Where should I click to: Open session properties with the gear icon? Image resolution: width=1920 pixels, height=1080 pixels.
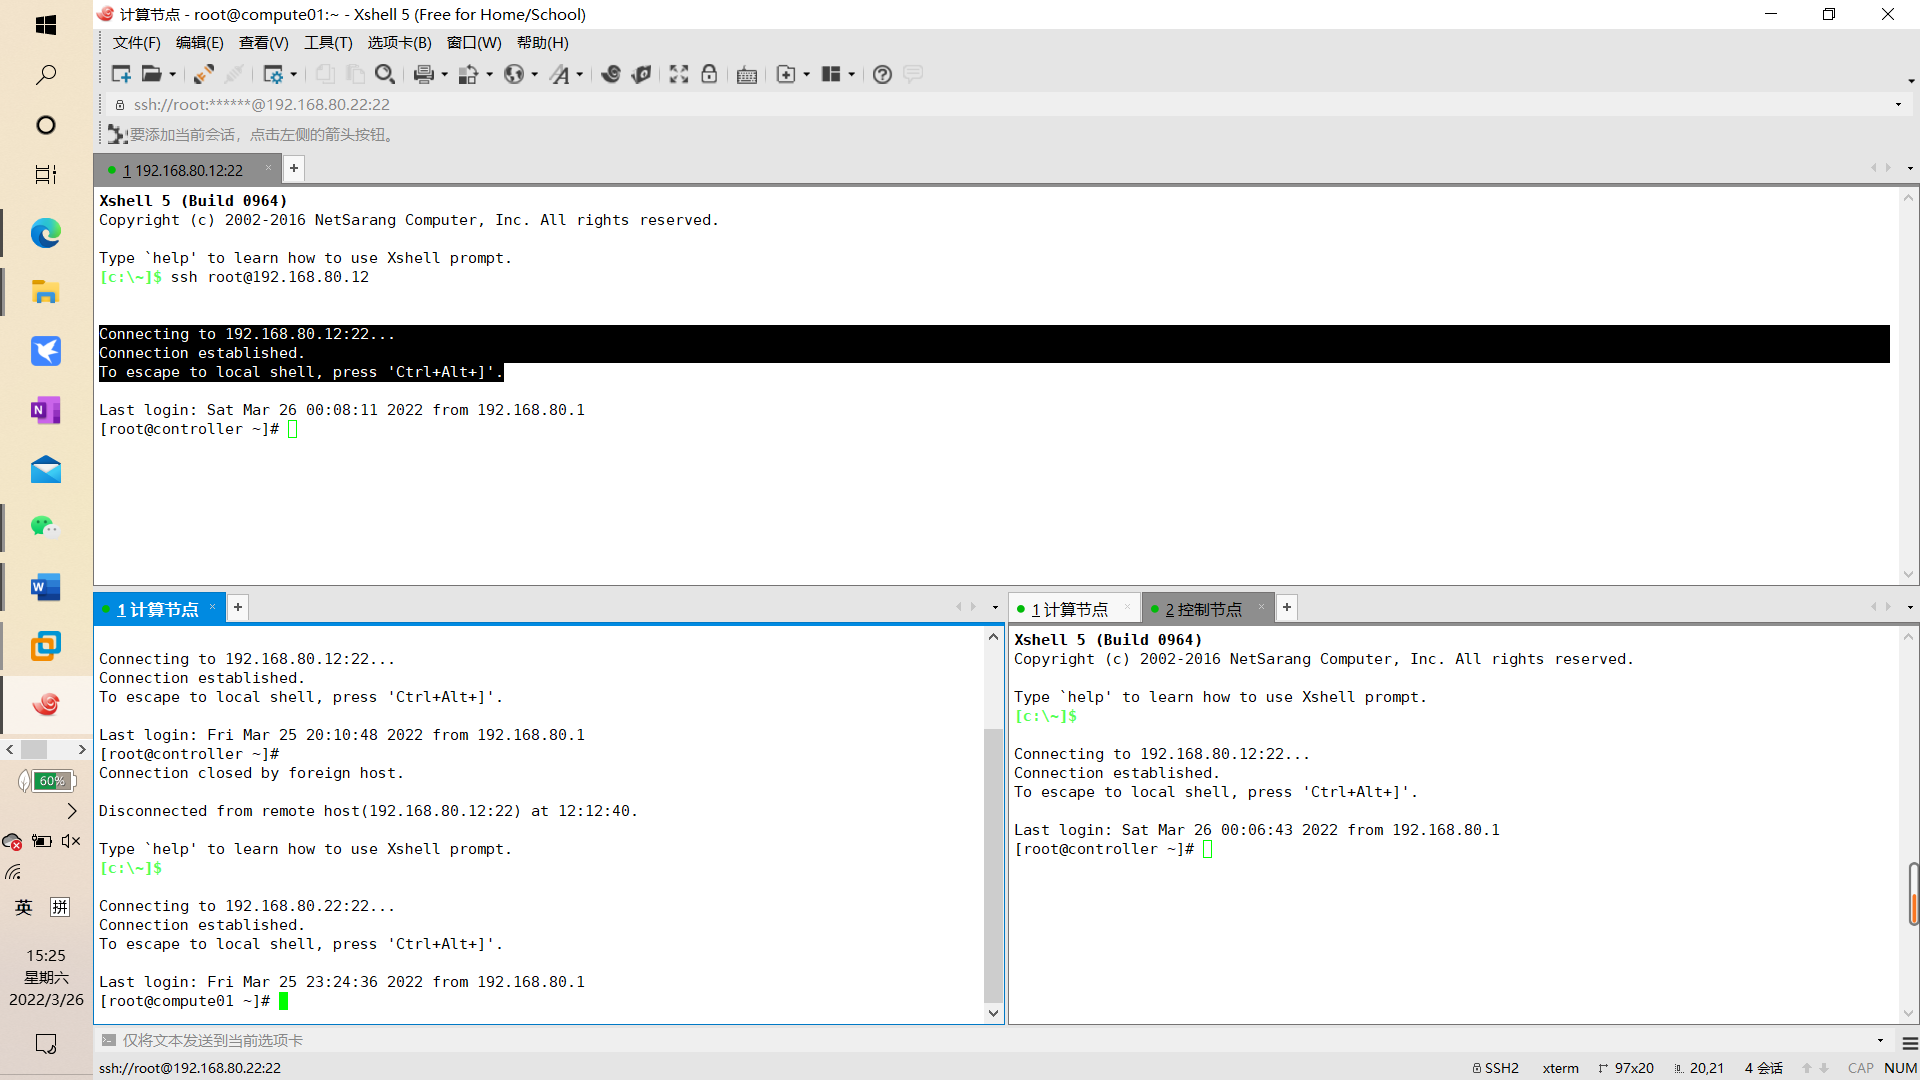273,74
